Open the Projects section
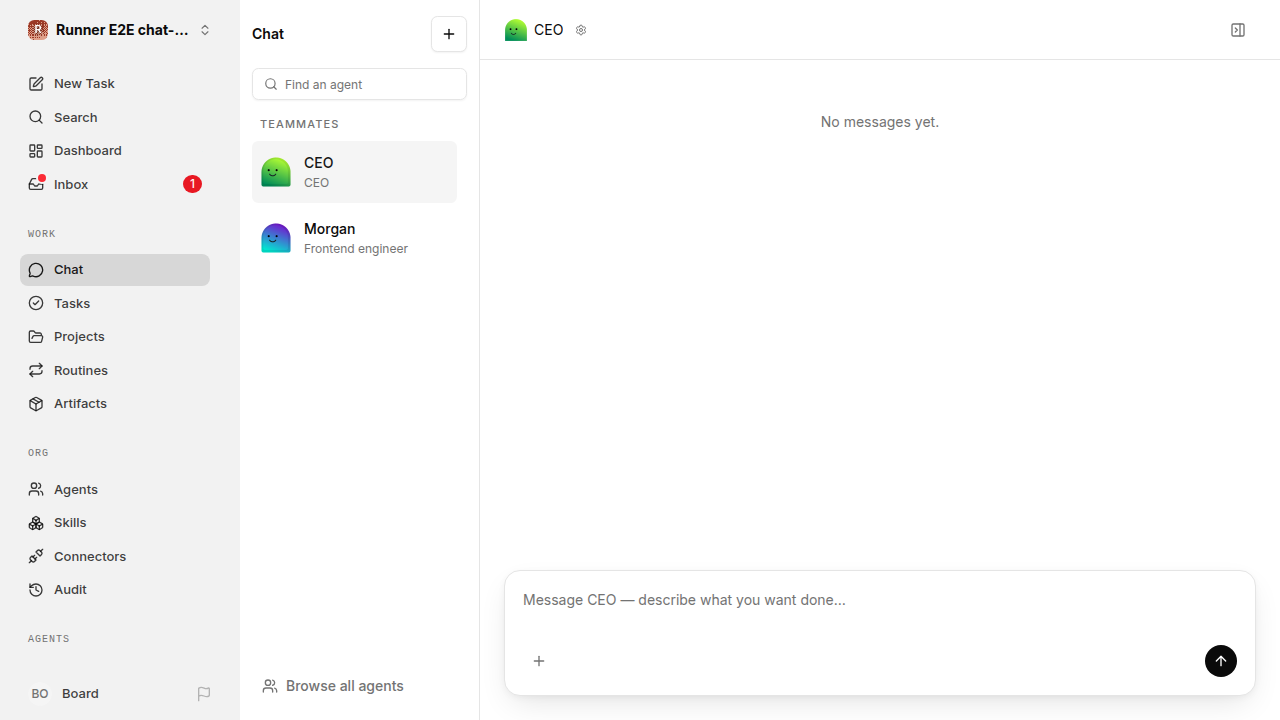 115,337
